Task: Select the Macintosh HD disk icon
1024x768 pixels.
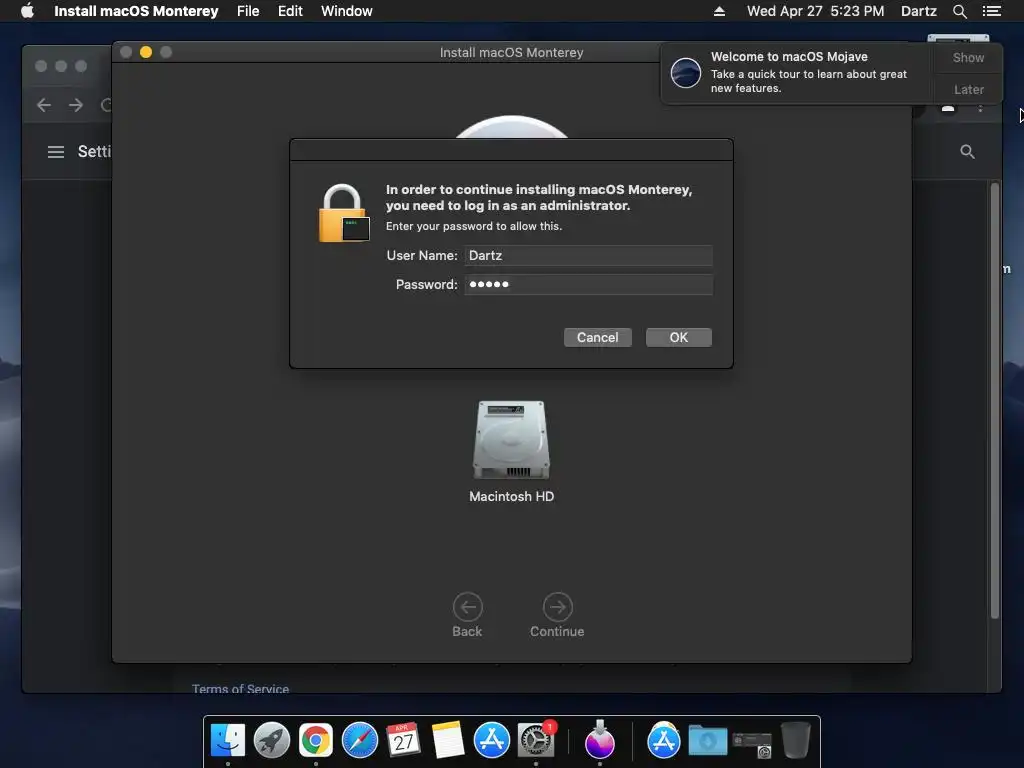Action: click(511, 440)
